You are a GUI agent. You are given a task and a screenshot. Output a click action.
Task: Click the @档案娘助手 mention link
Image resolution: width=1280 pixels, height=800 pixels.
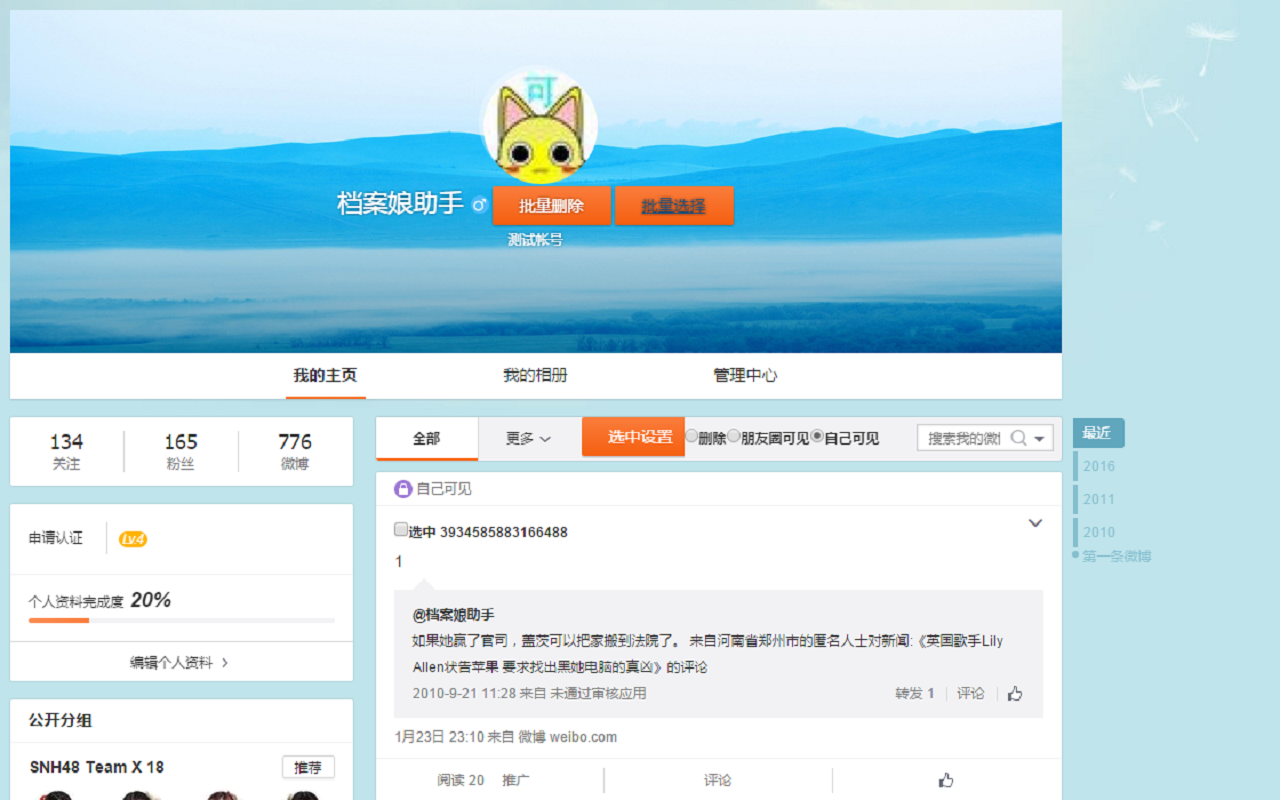tap(453, 615)
